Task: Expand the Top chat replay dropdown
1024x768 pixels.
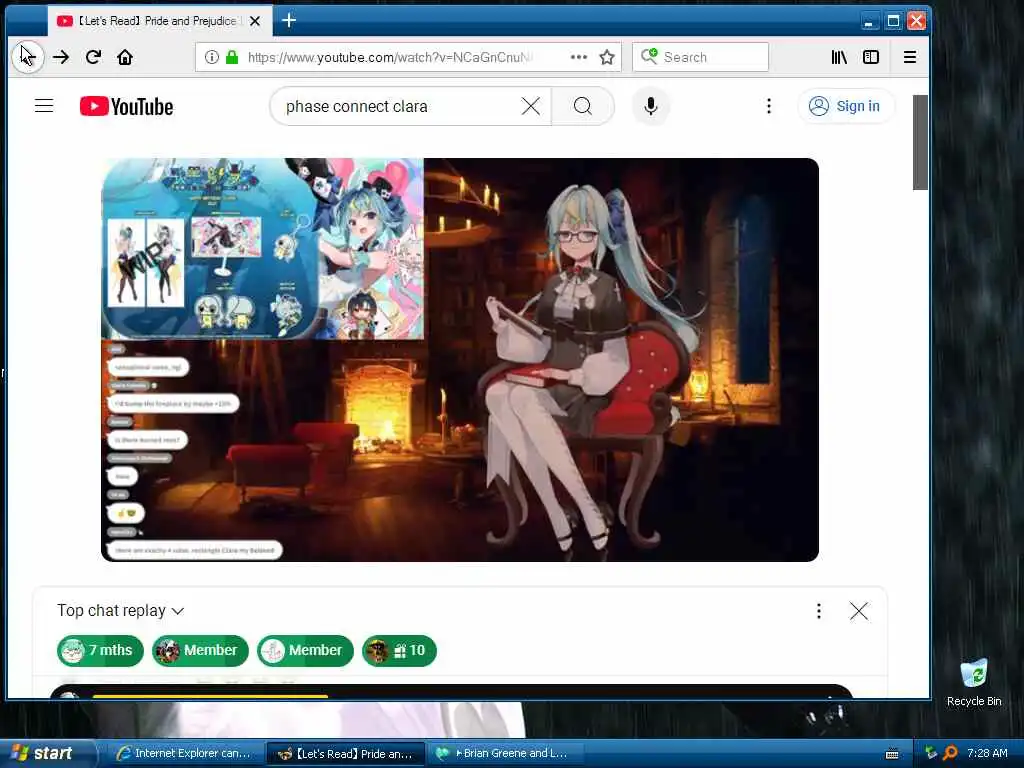Action: point(120,611)
